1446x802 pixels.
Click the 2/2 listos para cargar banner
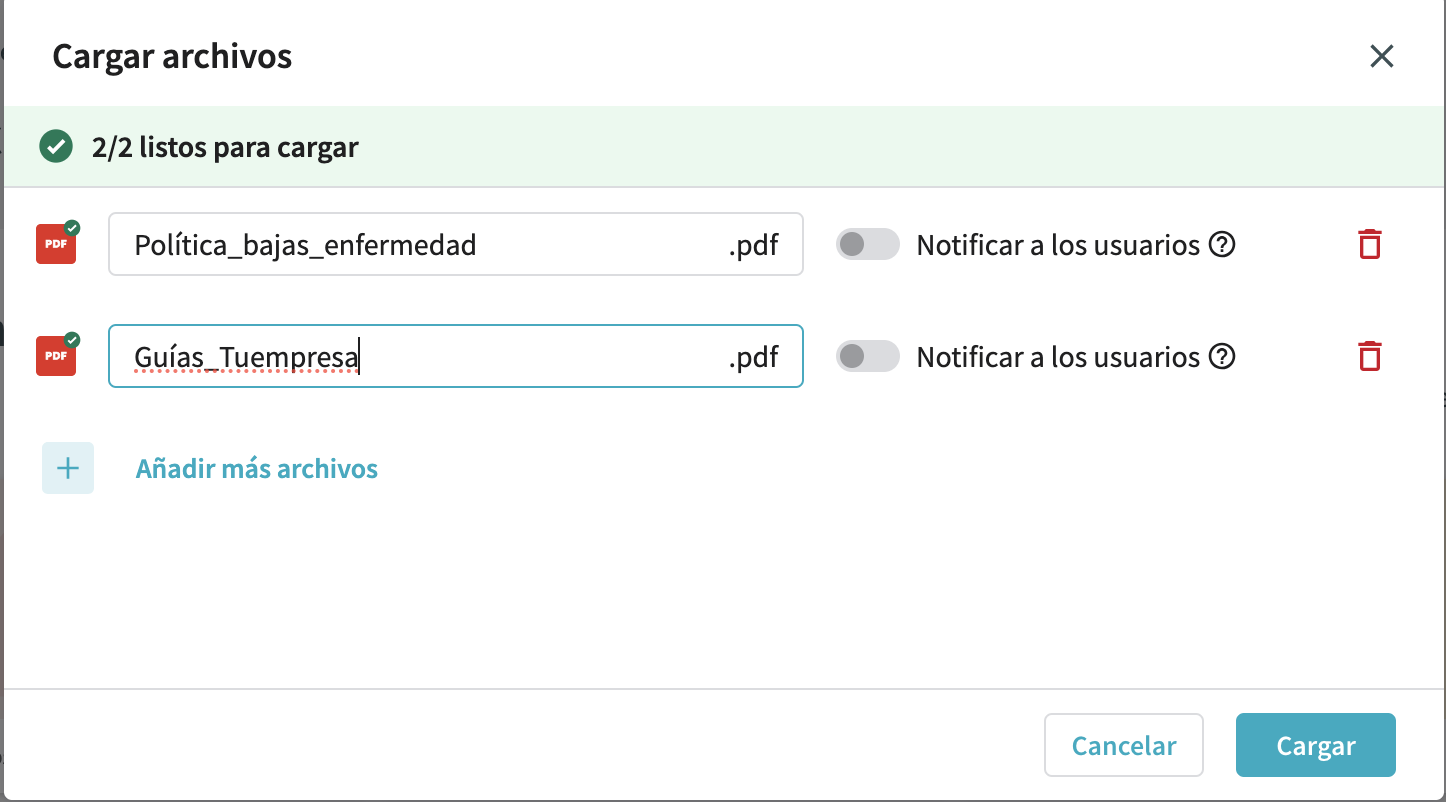724,147
